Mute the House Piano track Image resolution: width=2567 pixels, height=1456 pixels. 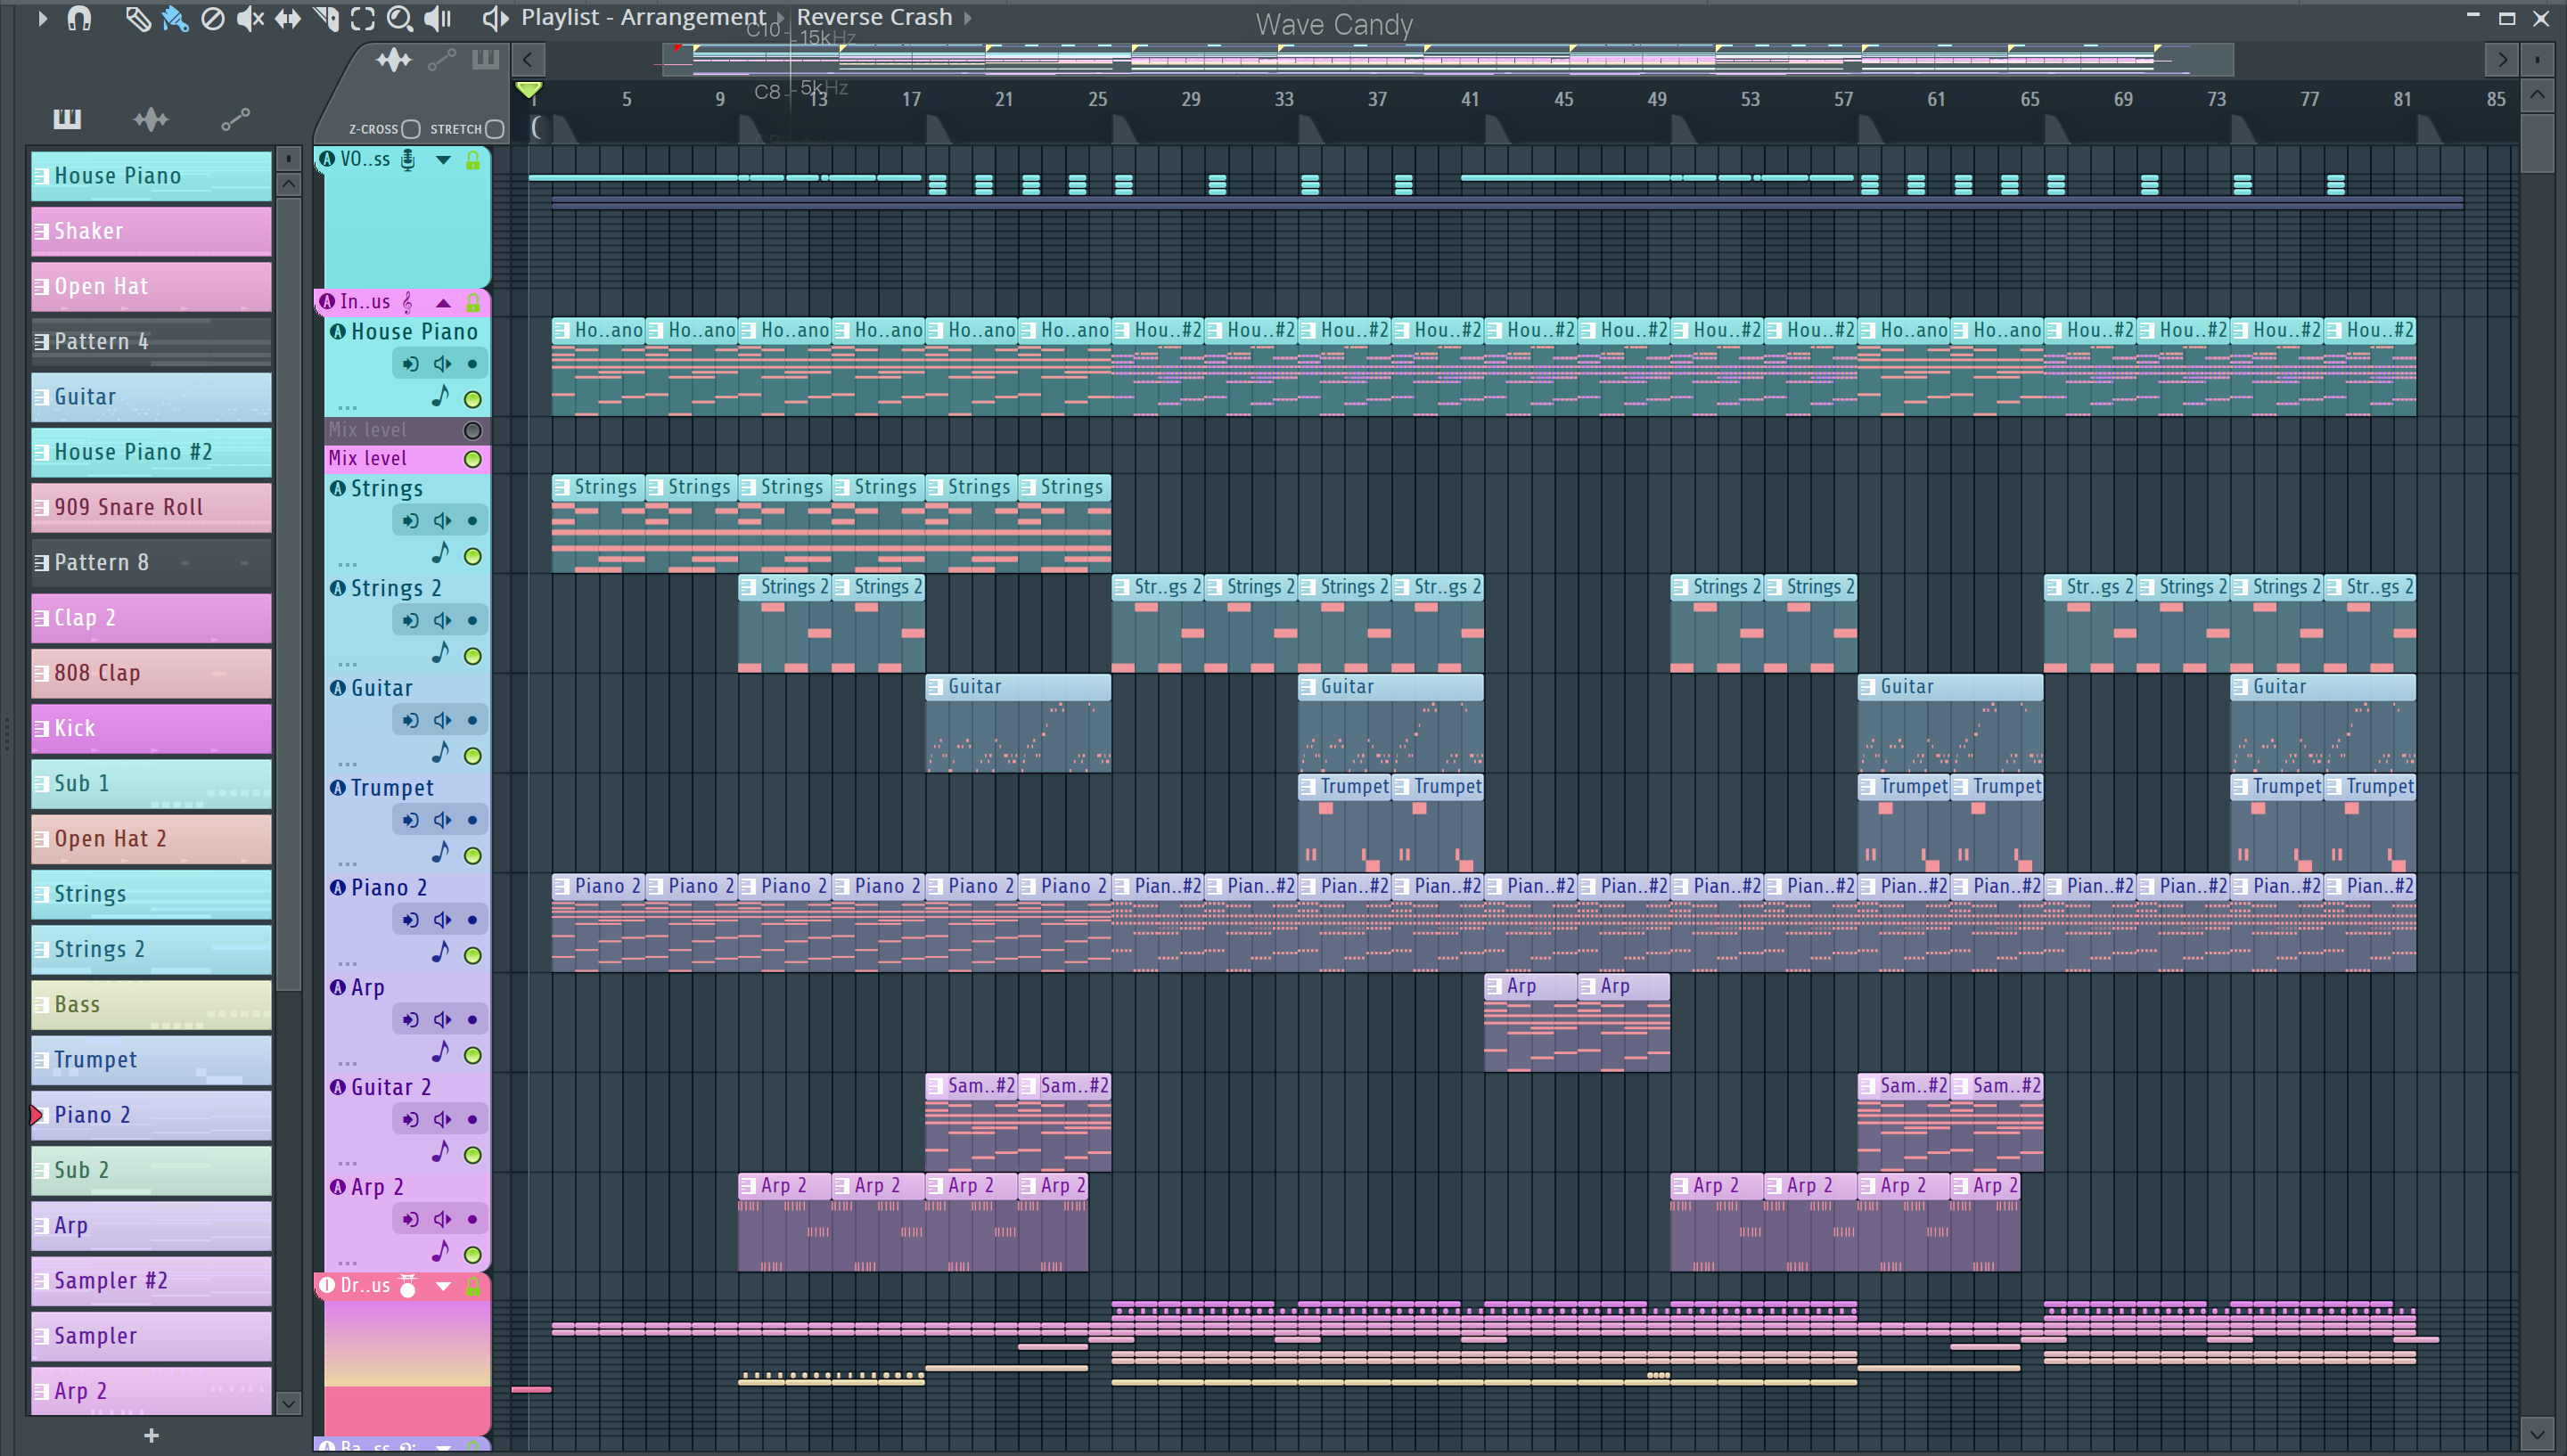(473, 399)
